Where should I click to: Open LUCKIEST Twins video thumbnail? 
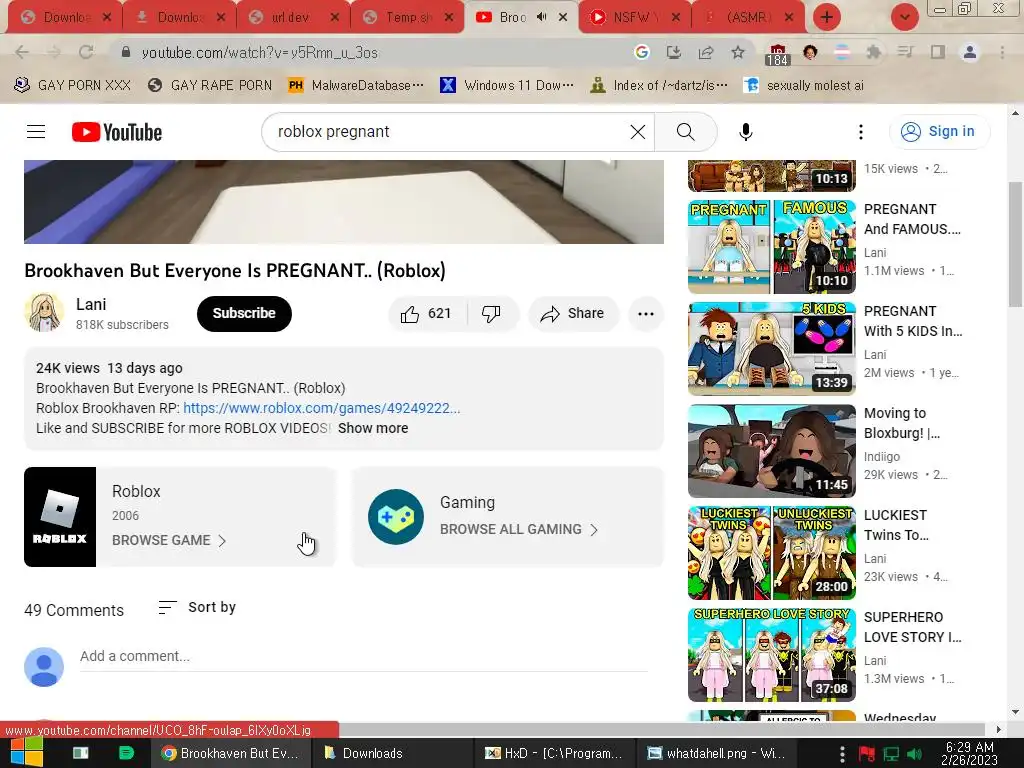pyautogui.click(x=771, y=552)
